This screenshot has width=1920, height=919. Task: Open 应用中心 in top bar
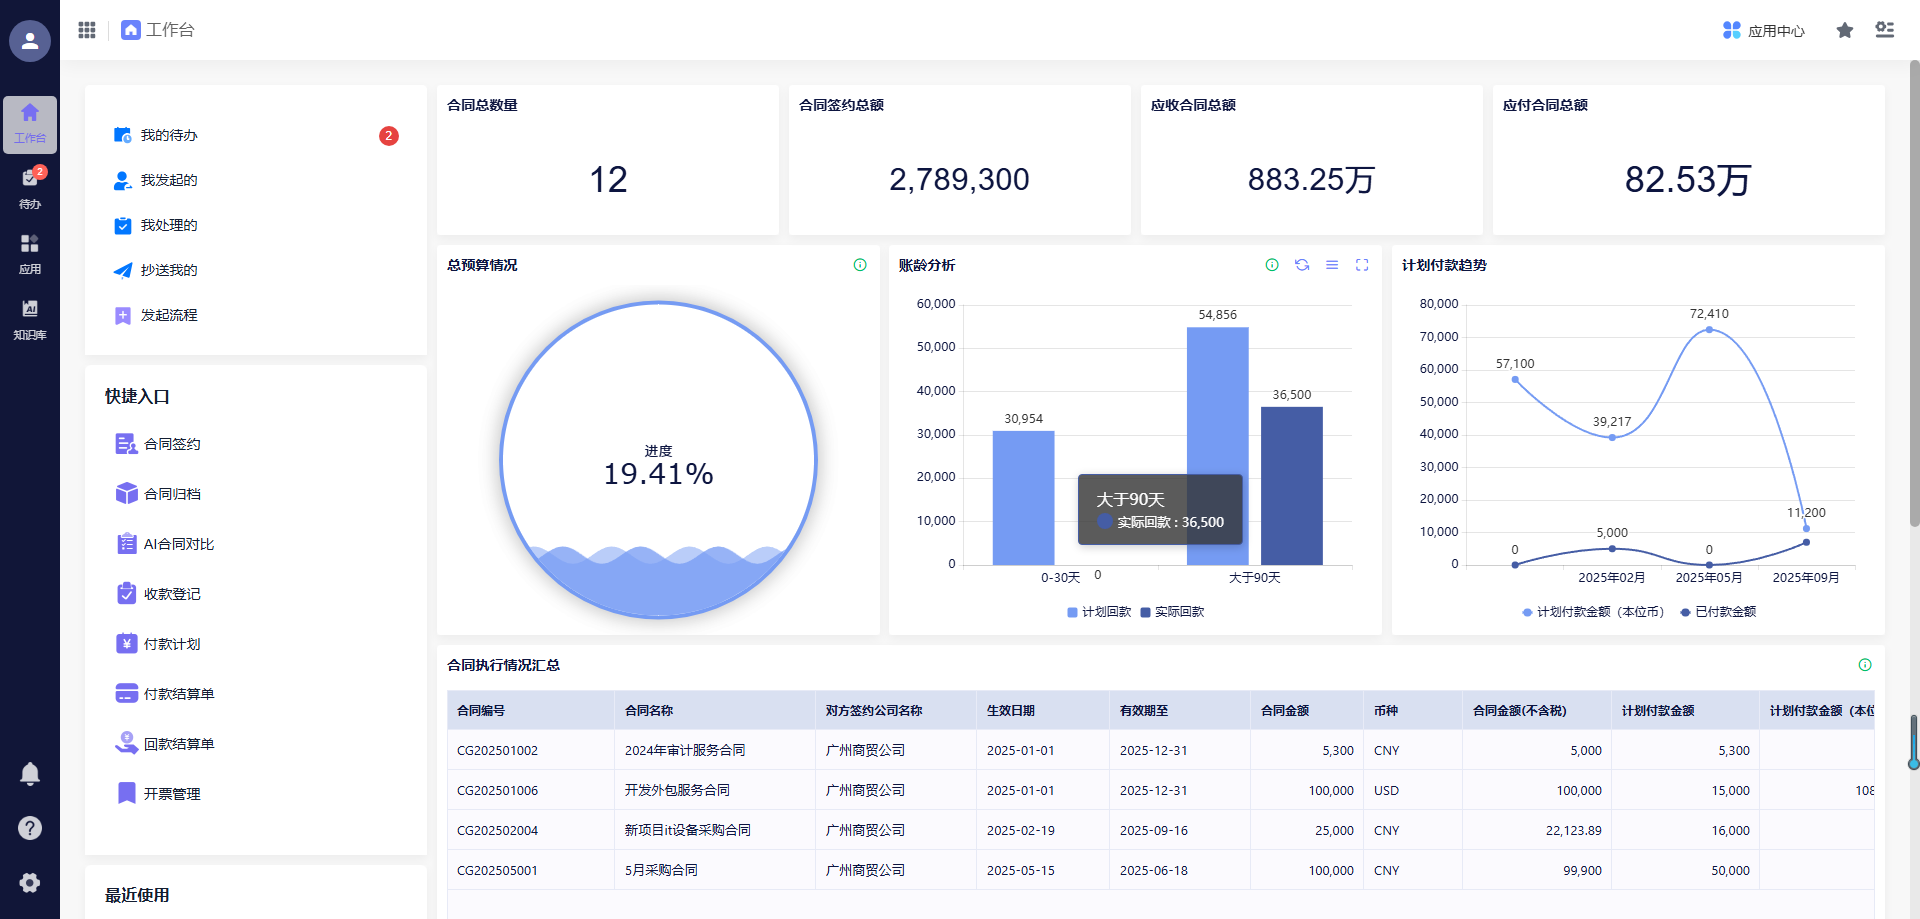coord(1764,31)
